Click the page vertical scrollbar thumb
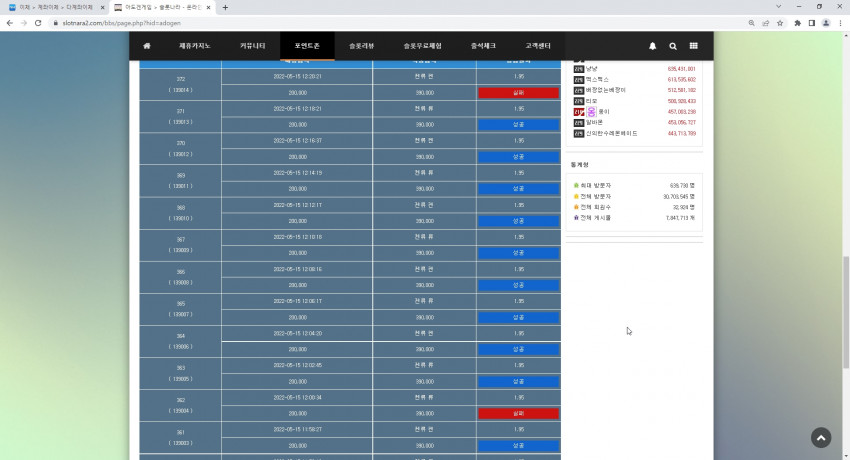The image size is (850, 460). tap(845, 312)
